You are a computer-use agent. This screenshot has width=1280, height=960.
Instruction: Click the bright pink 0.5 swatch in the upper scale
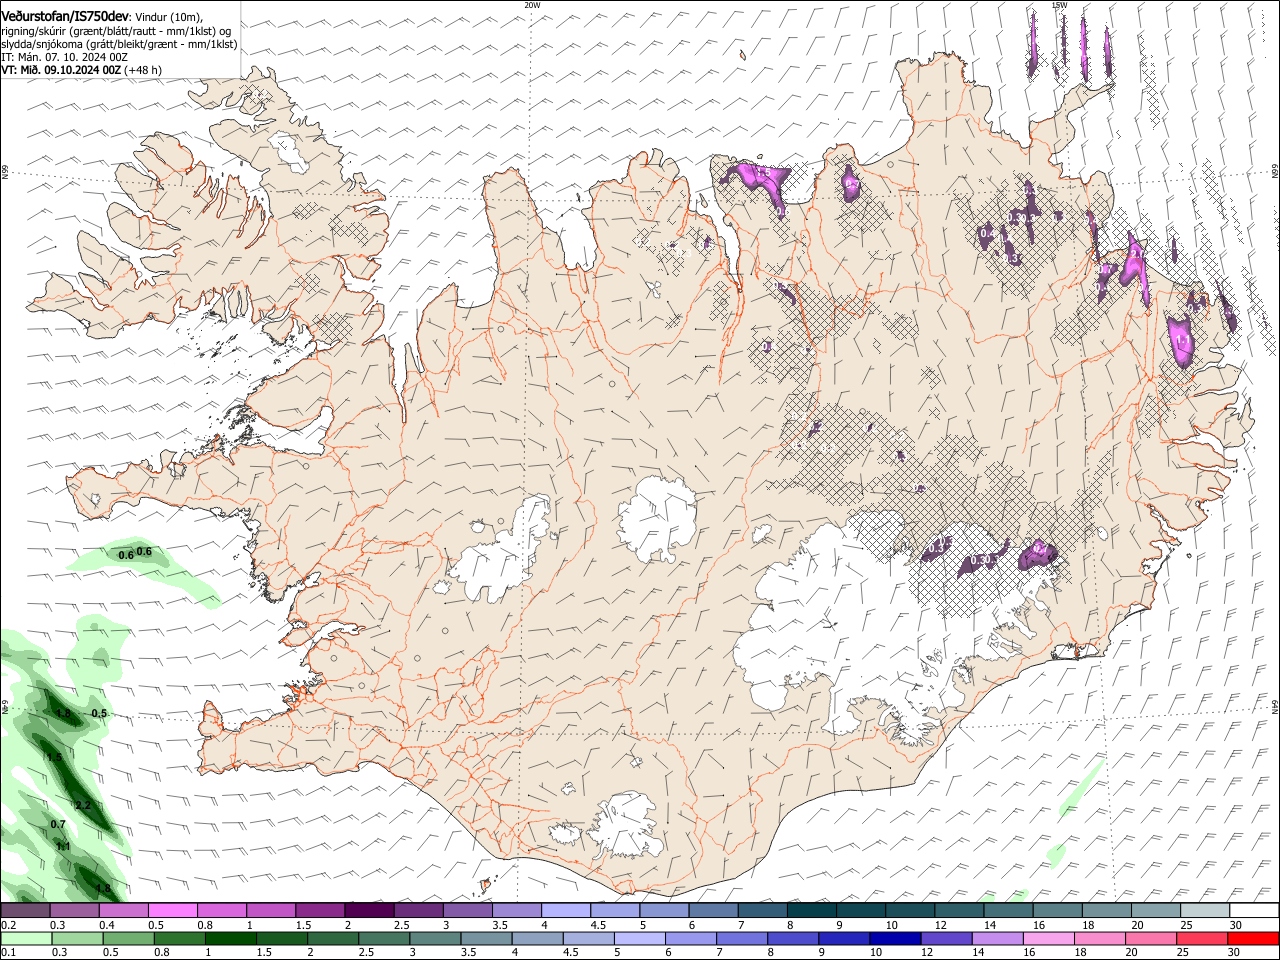[x=172, y=911]
